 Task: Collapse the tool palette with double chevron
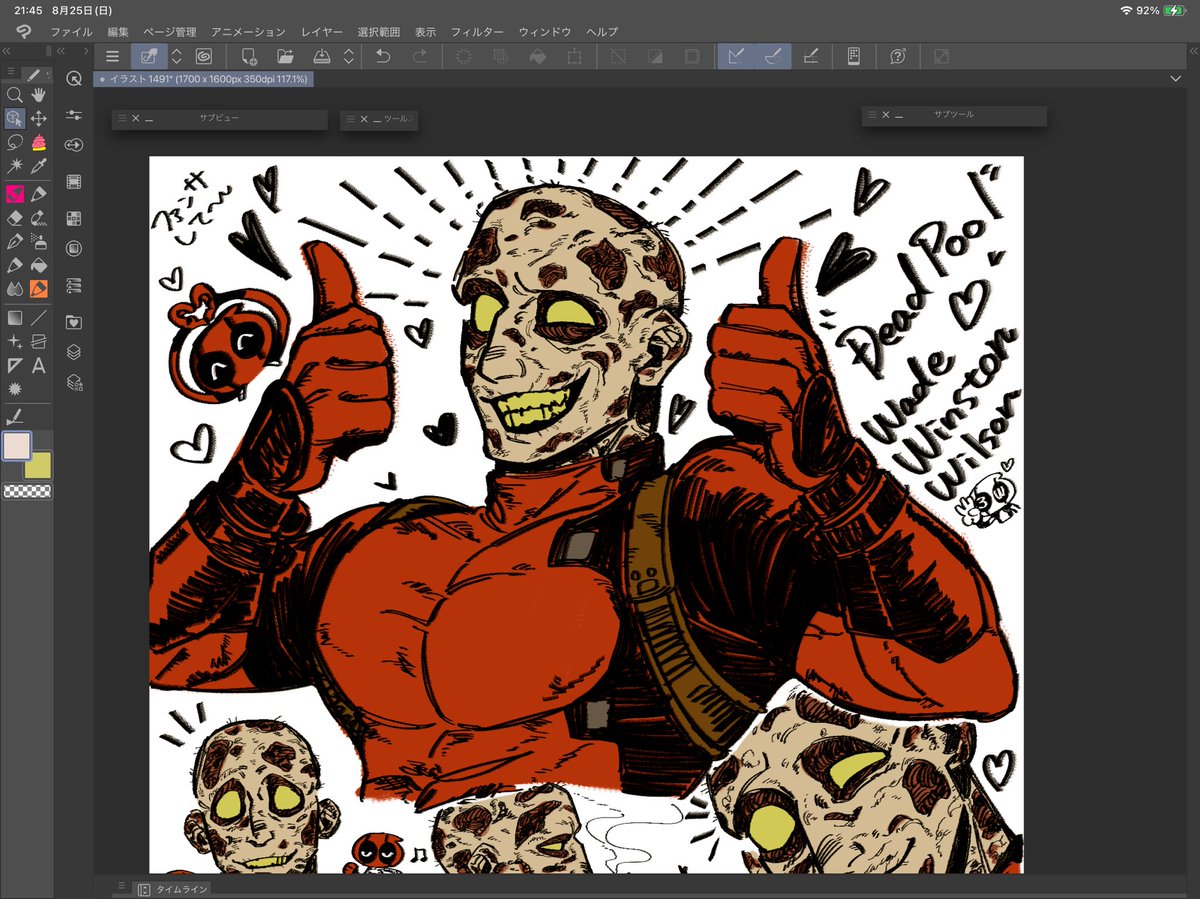(x=7, y=50)
